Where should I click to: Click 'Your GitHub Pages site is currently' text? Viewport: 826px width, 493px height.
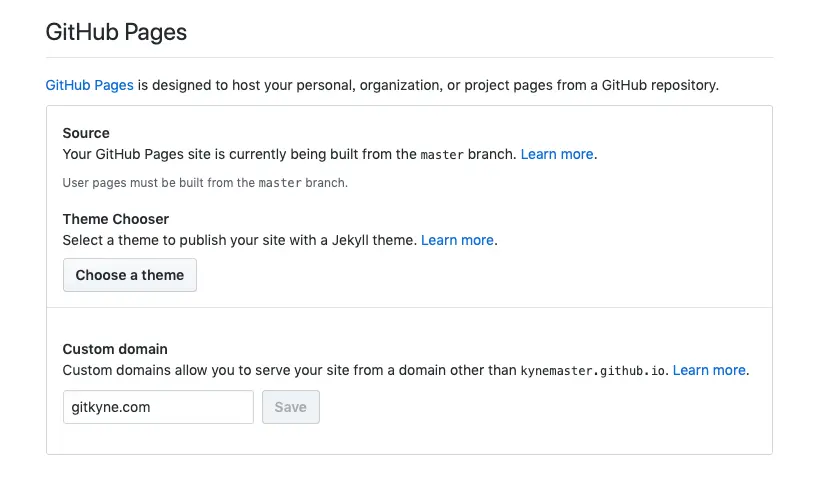point(240,154)
